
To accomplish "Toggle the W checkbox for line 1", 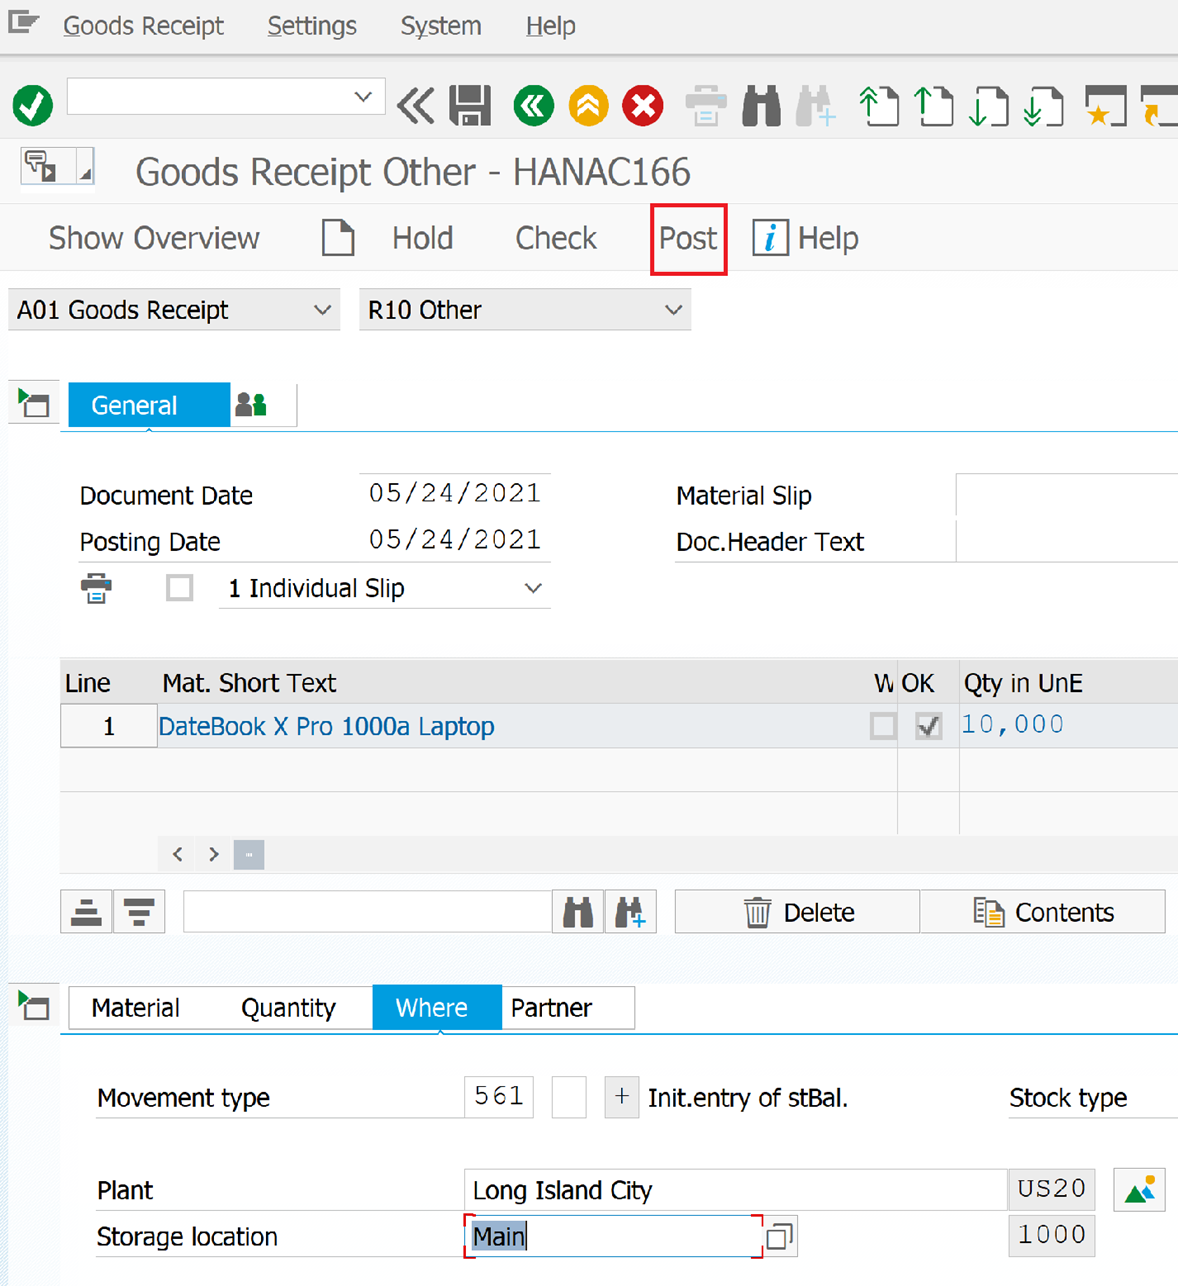I will tap(883, 726).
